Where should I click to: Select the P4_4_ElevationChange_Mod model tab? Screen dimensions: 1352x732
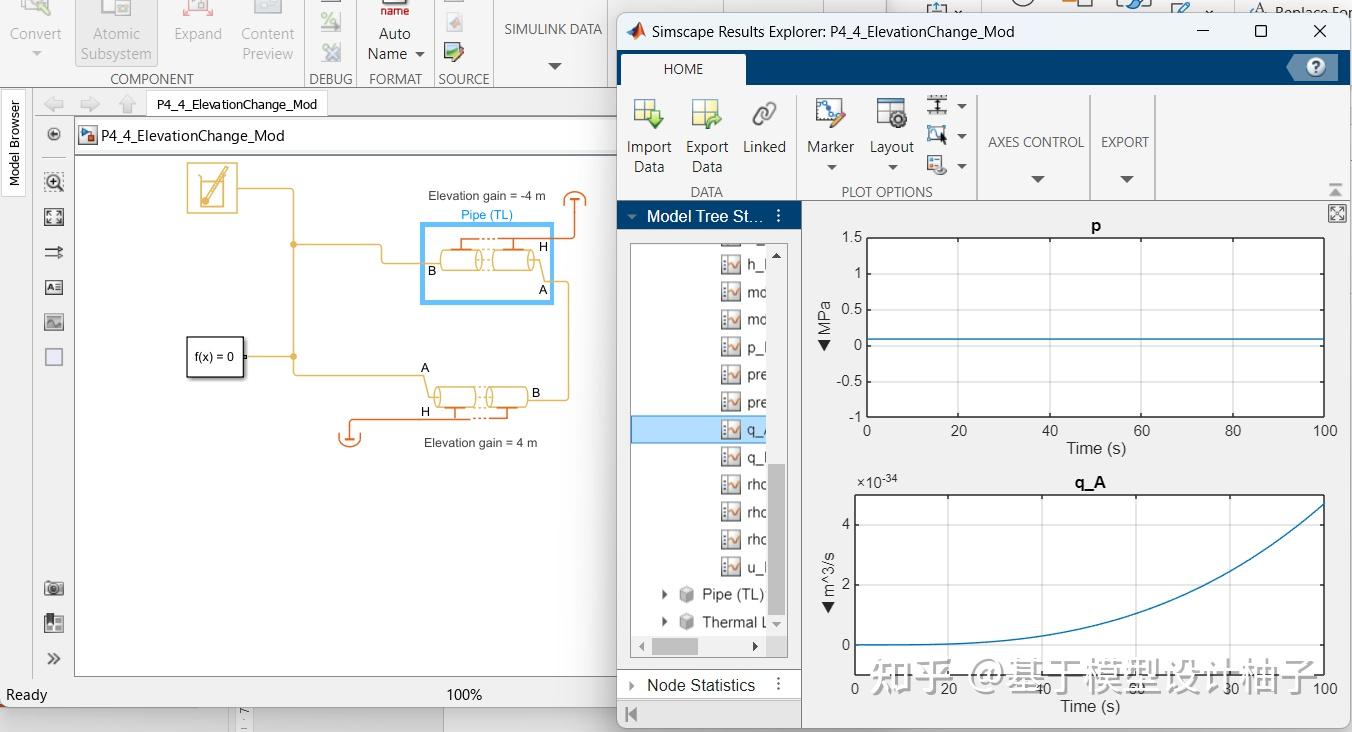pos(236,104)
